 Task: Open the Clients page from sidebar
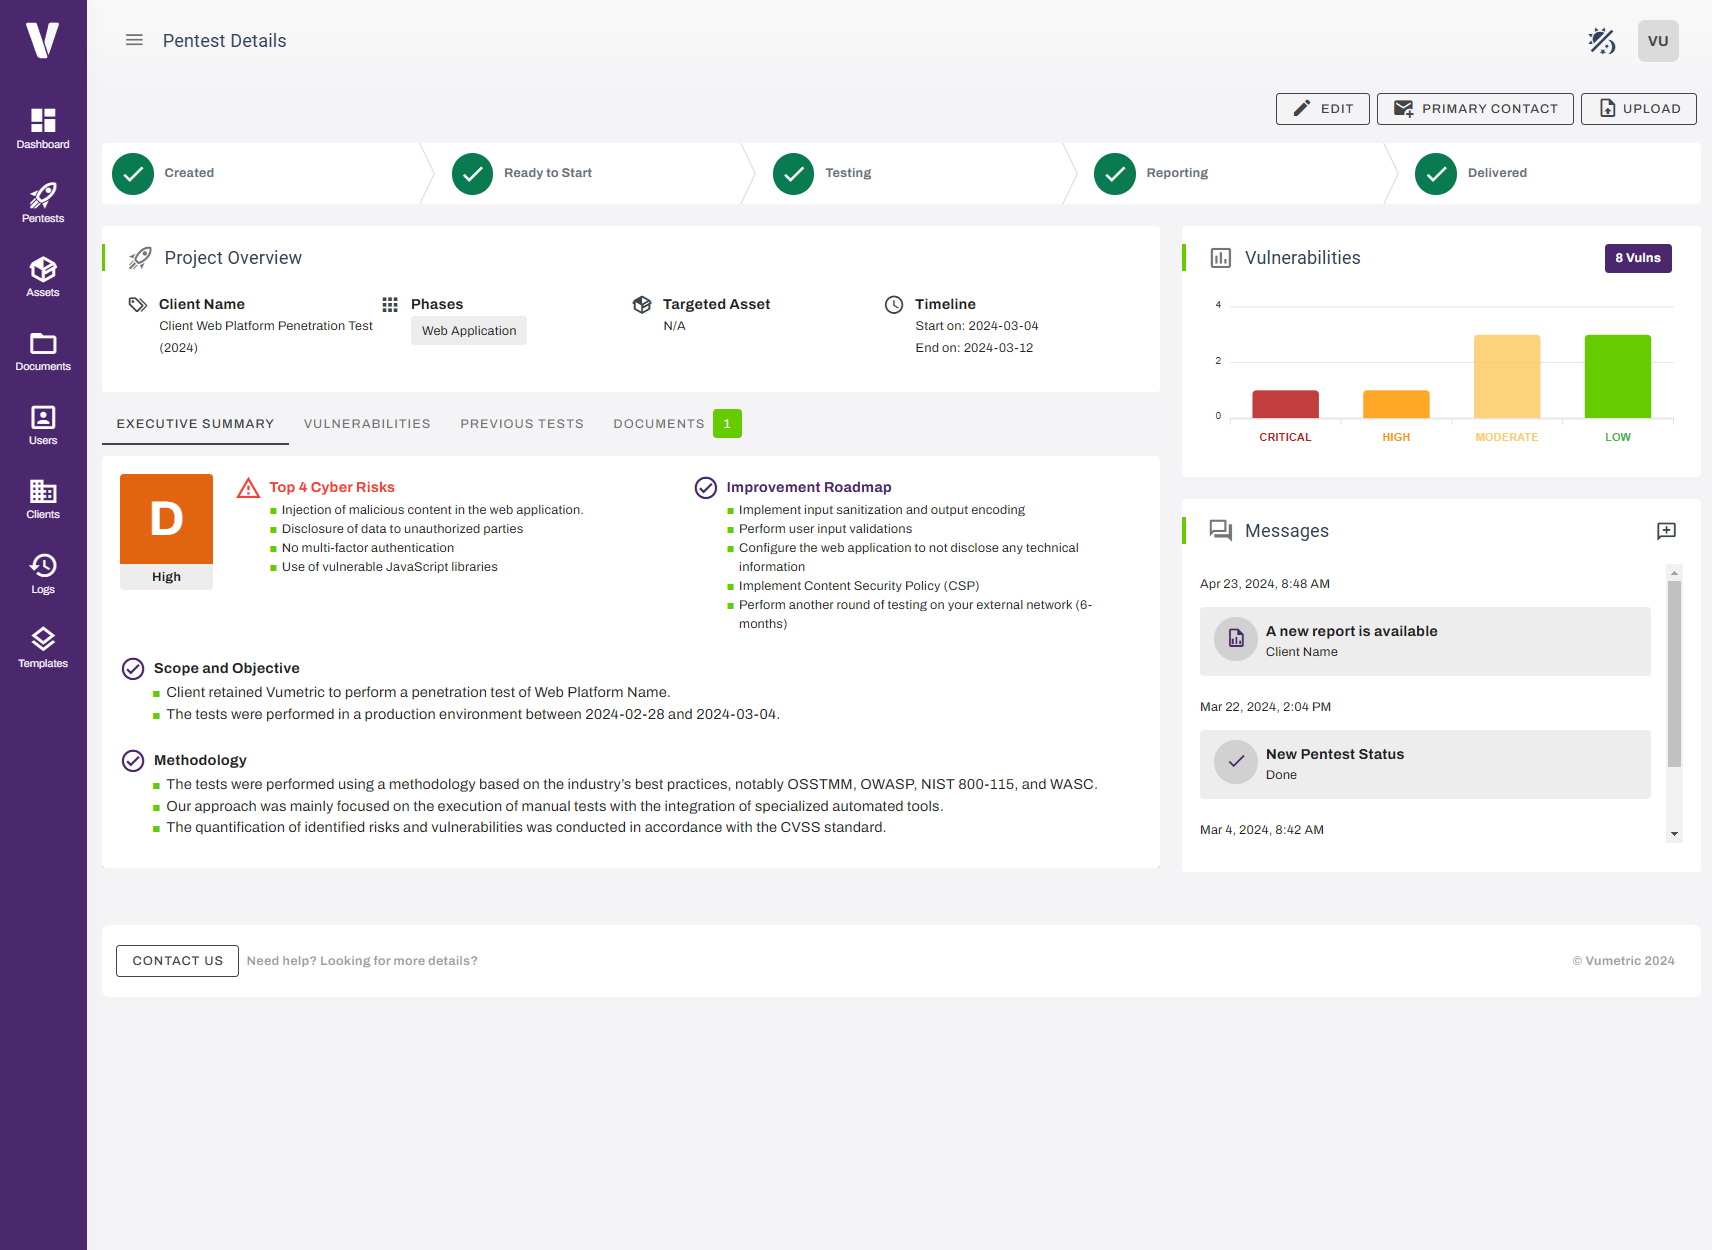coord(43,499)
